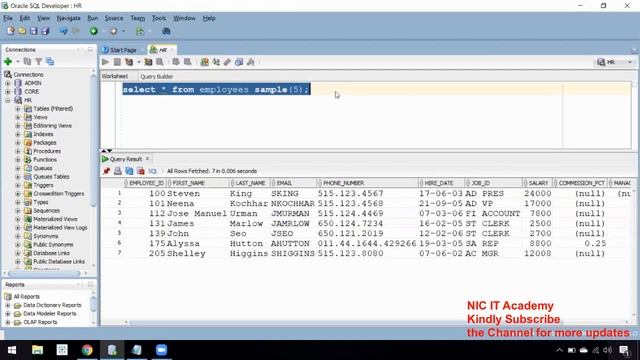Screen dimensions: 640x360
Task: Click the green Back navigation button
Action: [94, 31]
